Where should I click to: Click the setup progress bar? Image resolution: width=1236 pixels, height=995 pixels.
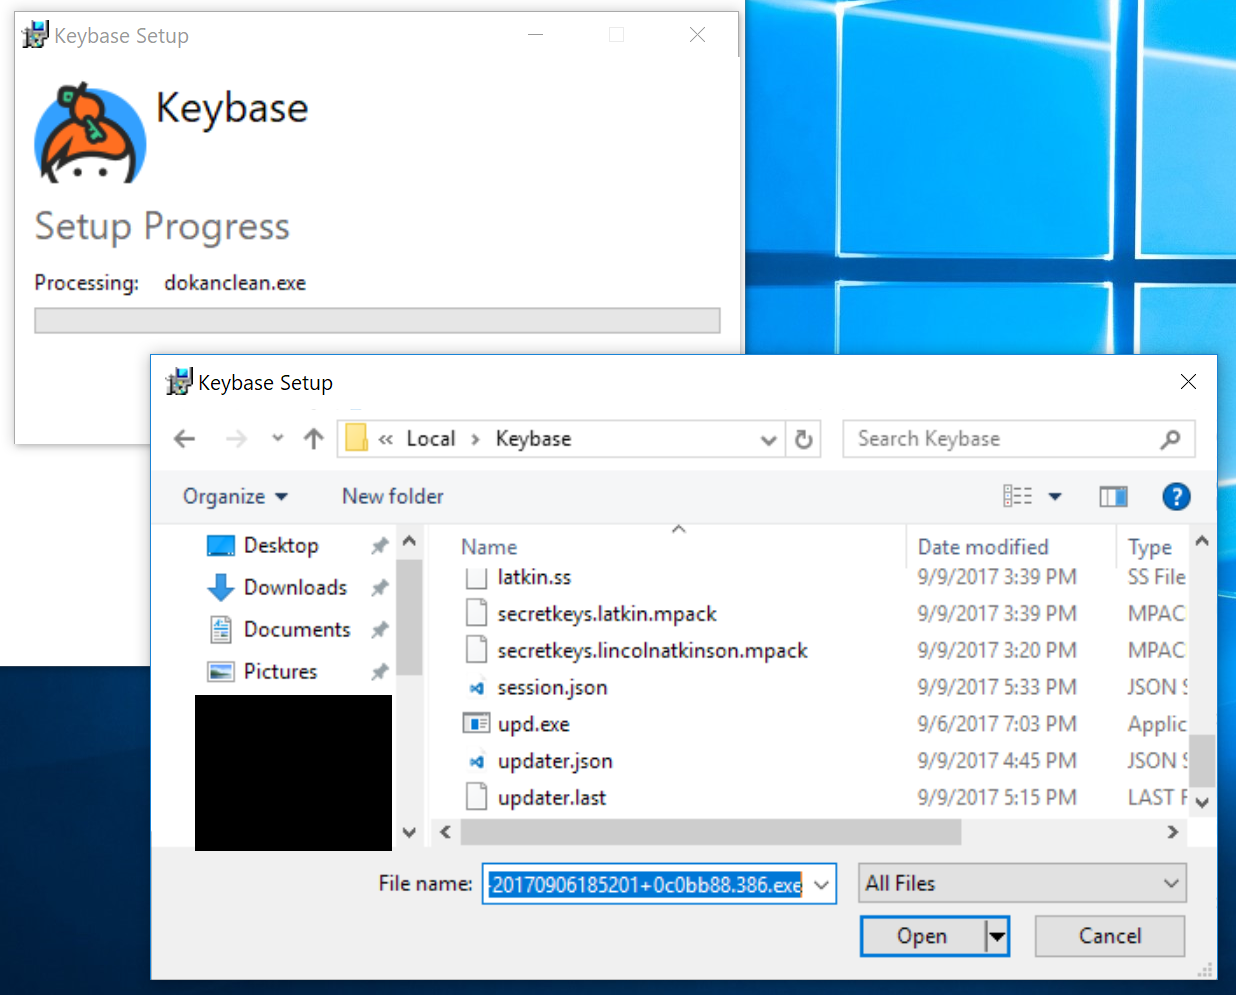(x=378, y=320)
